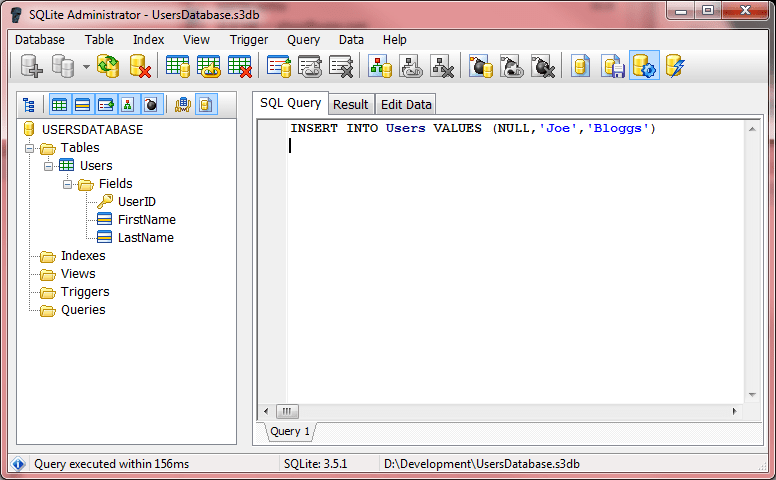Click the Create view icon
776x480 pixels.
click(x=380, y=66)
